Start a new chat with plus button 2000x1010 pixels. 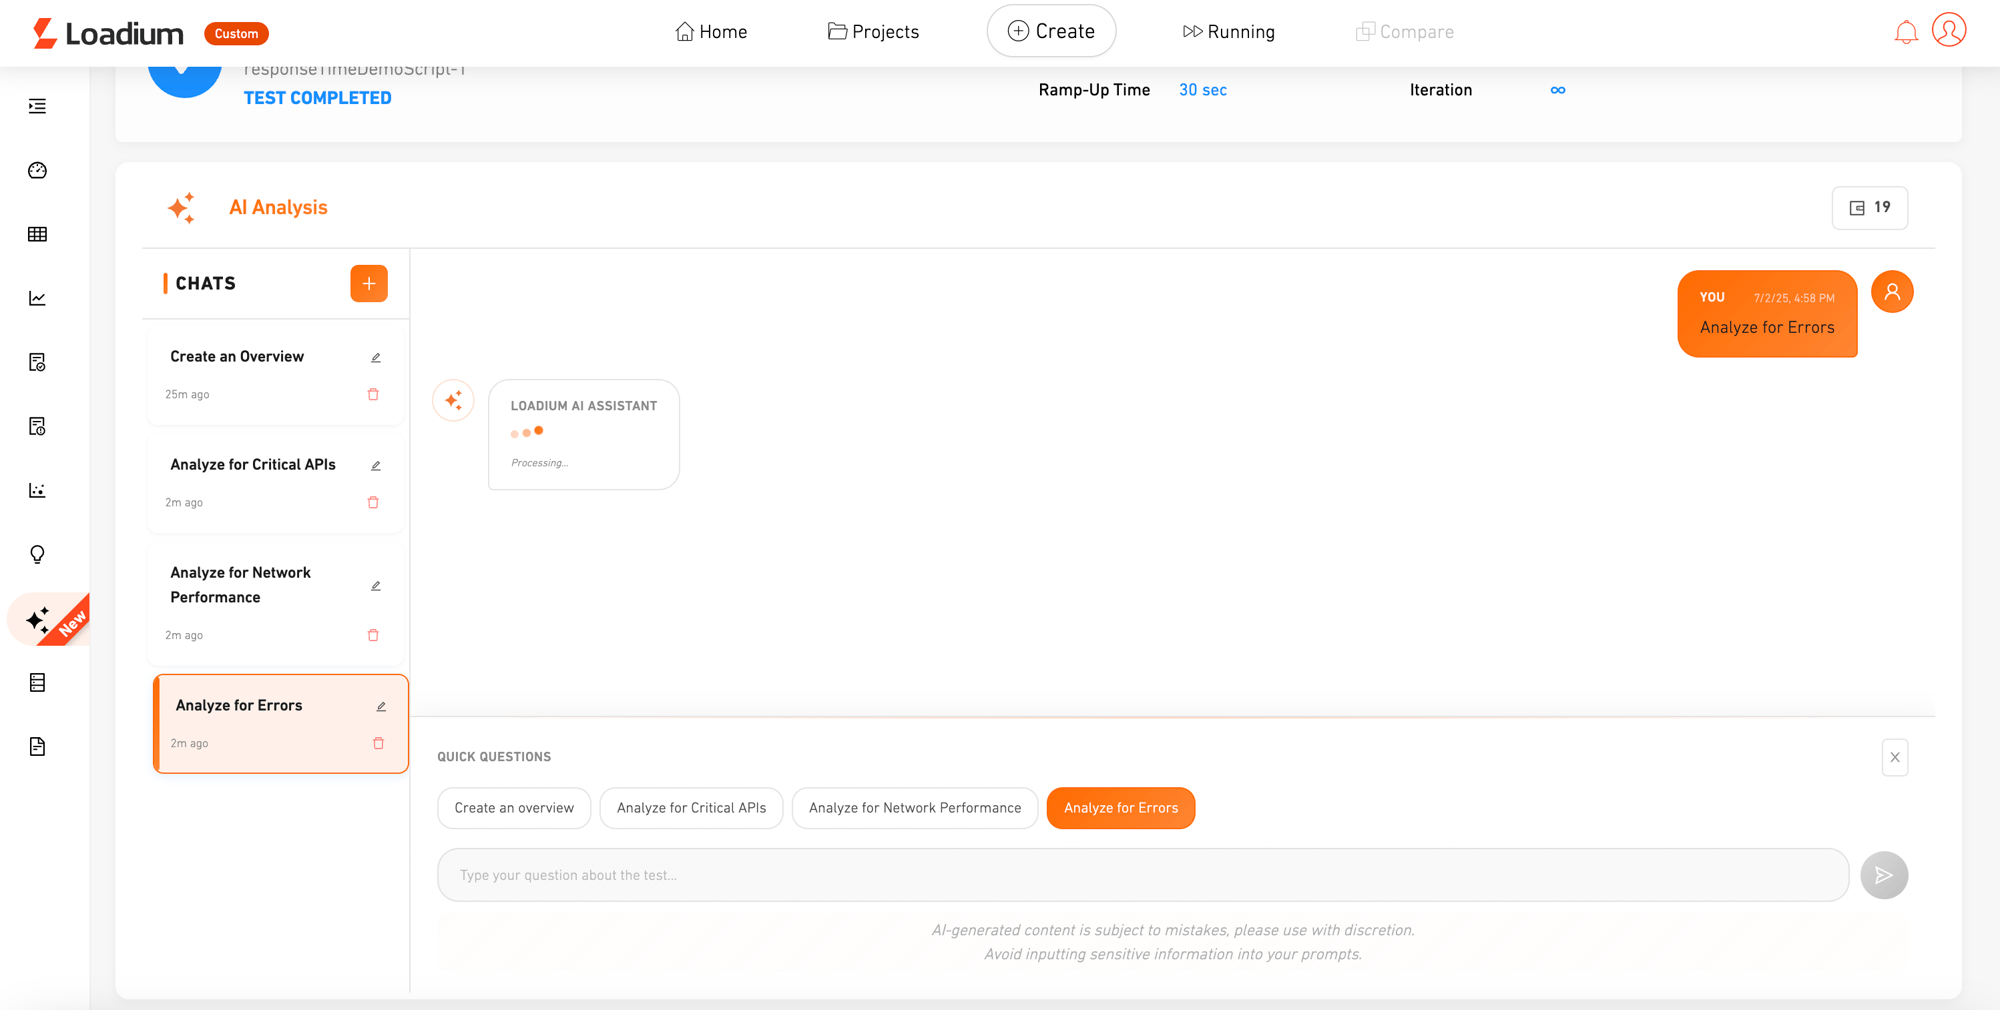pos(369,284)
